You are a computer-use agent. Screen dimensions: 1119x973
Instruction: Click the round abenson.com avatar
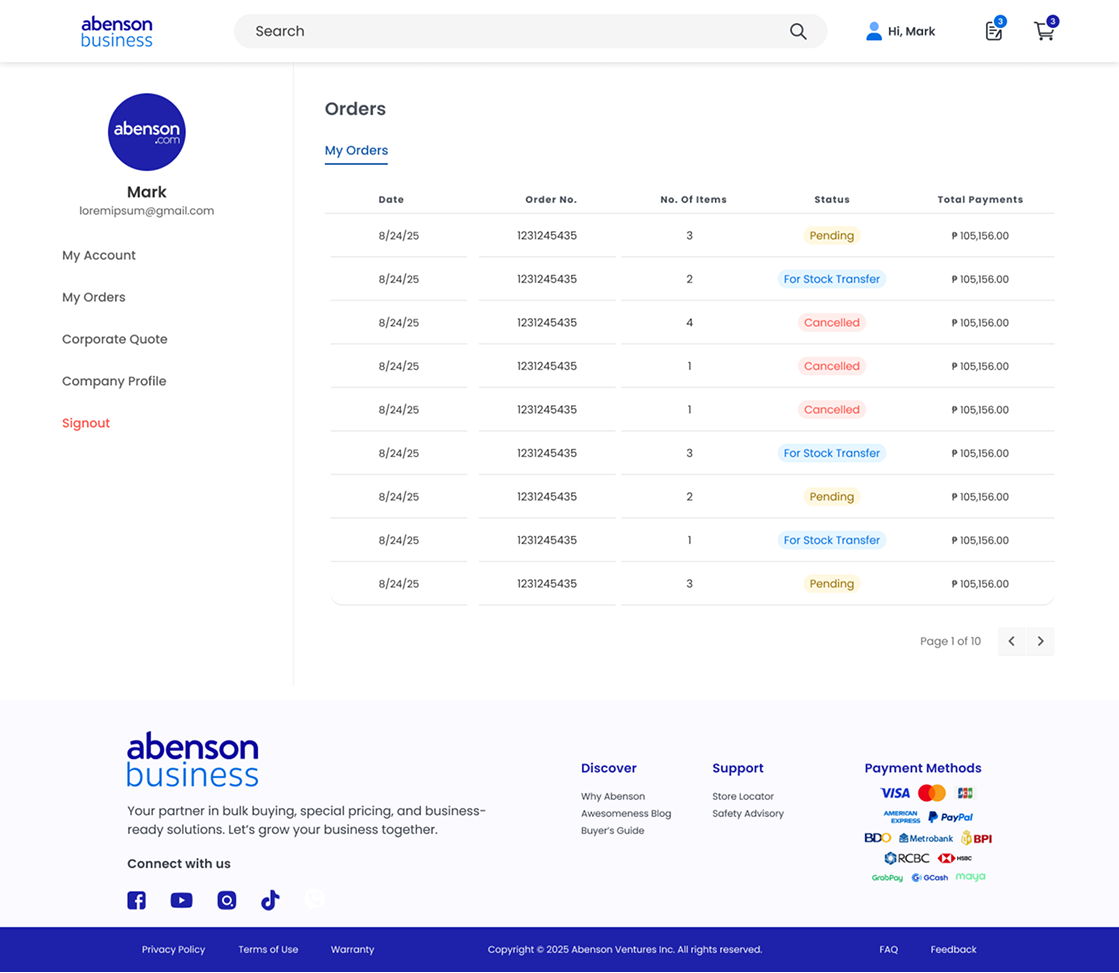(146, 132)
